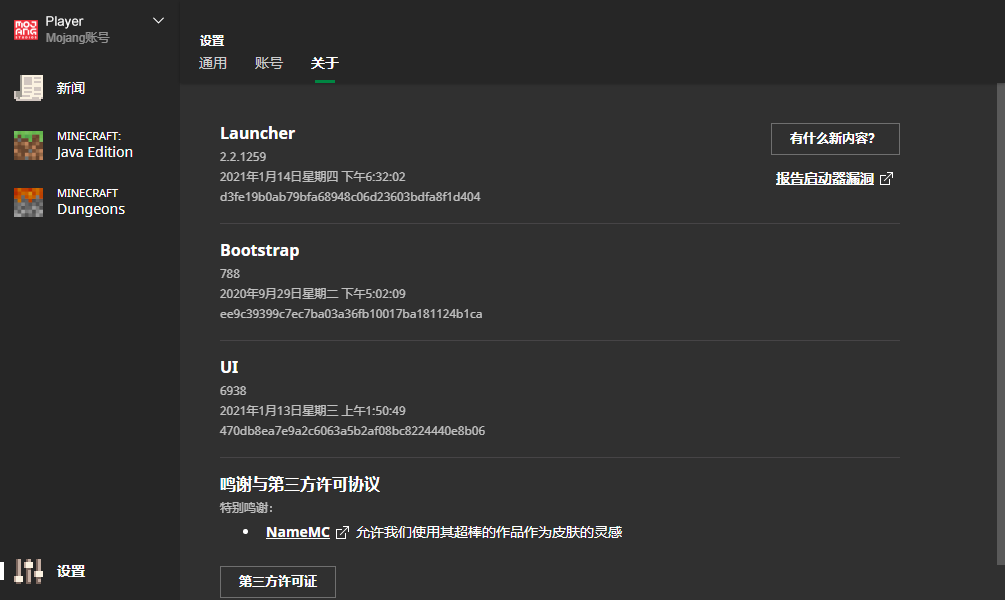Open the 新闻 sidebar label
The width and height of the screenshot is (1005, 600).
tap(71, 88)
